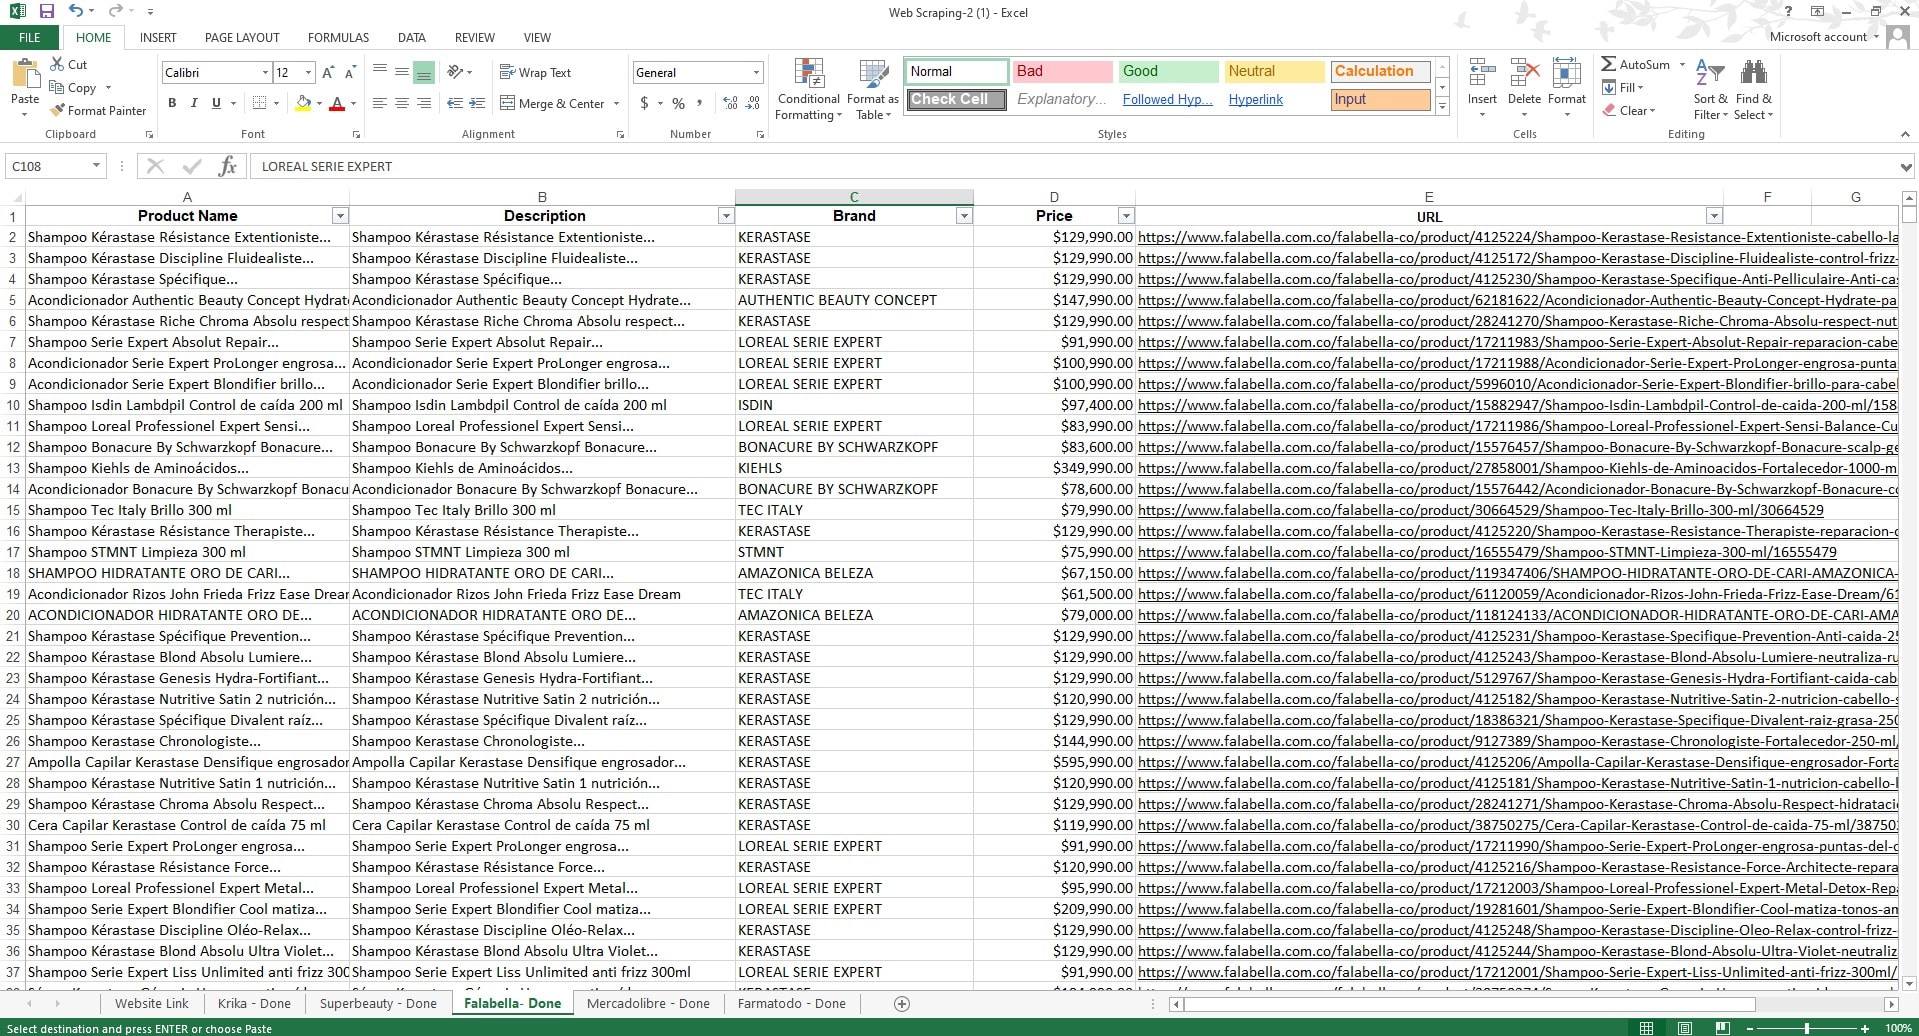Image resolution: width=1919 pixels, height=1036 pixels.
Task: Click the Save icon in the quick access toolbar
Action: (46, 12)
